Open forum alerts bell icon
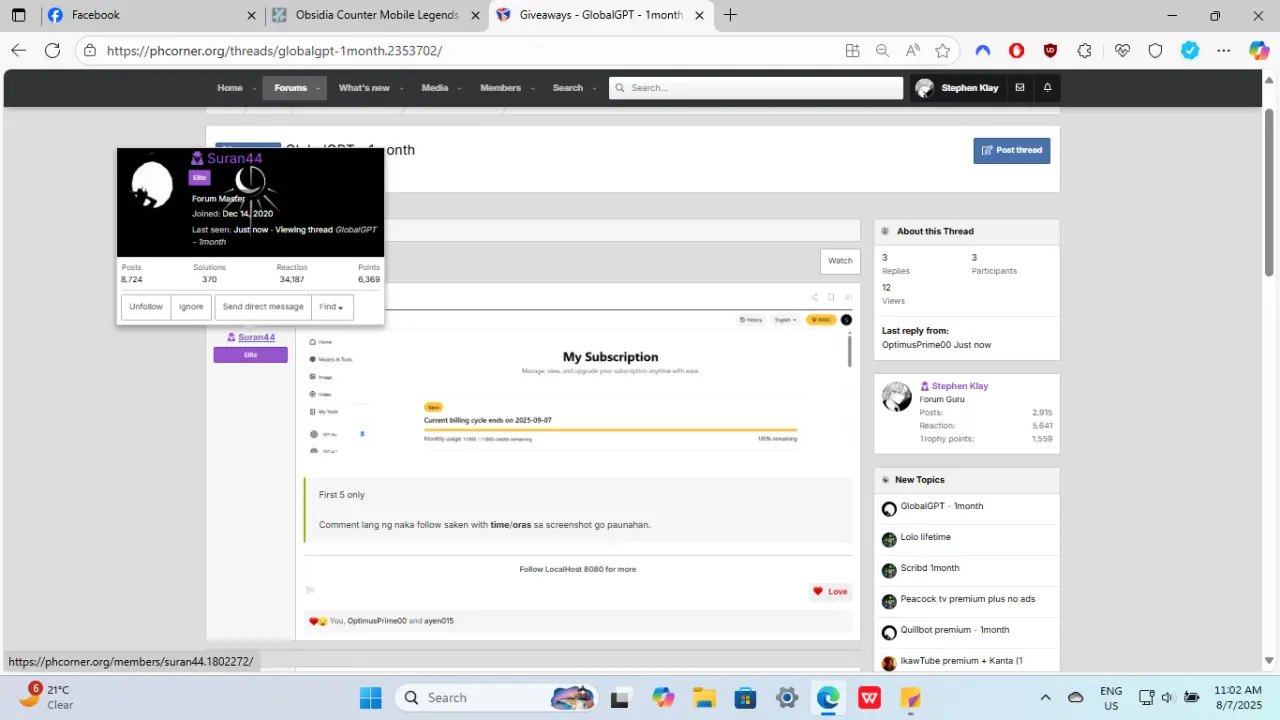Screen dimensions: 1280x720 (1047, 88)
